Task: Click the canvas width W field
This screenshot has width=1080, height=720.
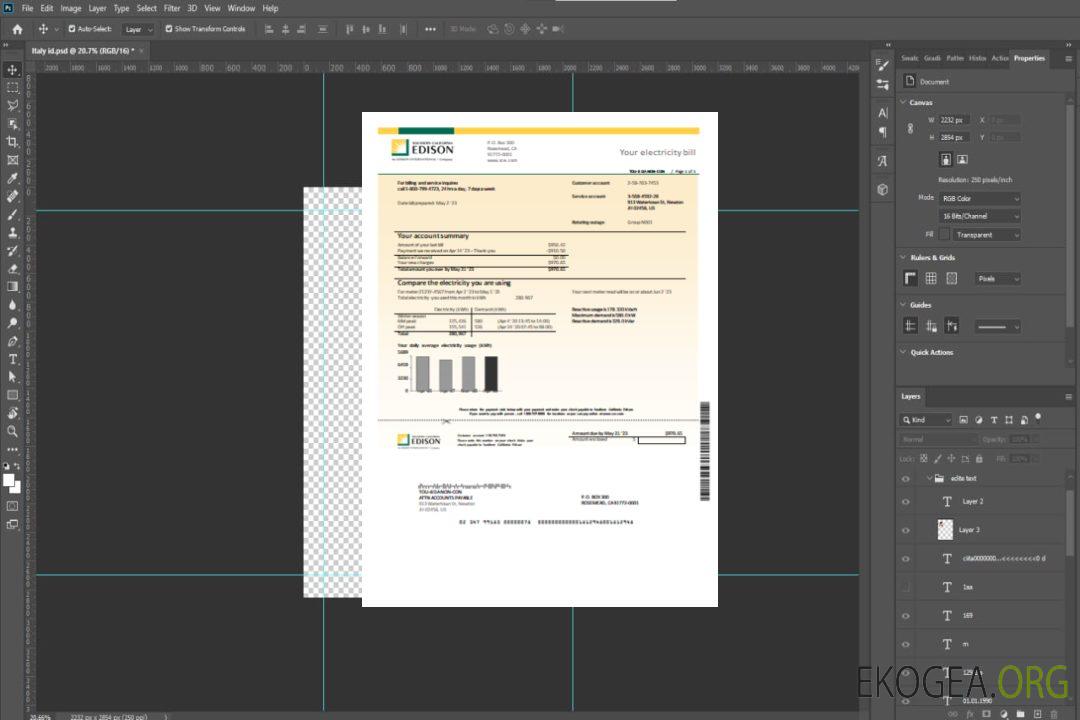Action: click(x=954, y=120)
